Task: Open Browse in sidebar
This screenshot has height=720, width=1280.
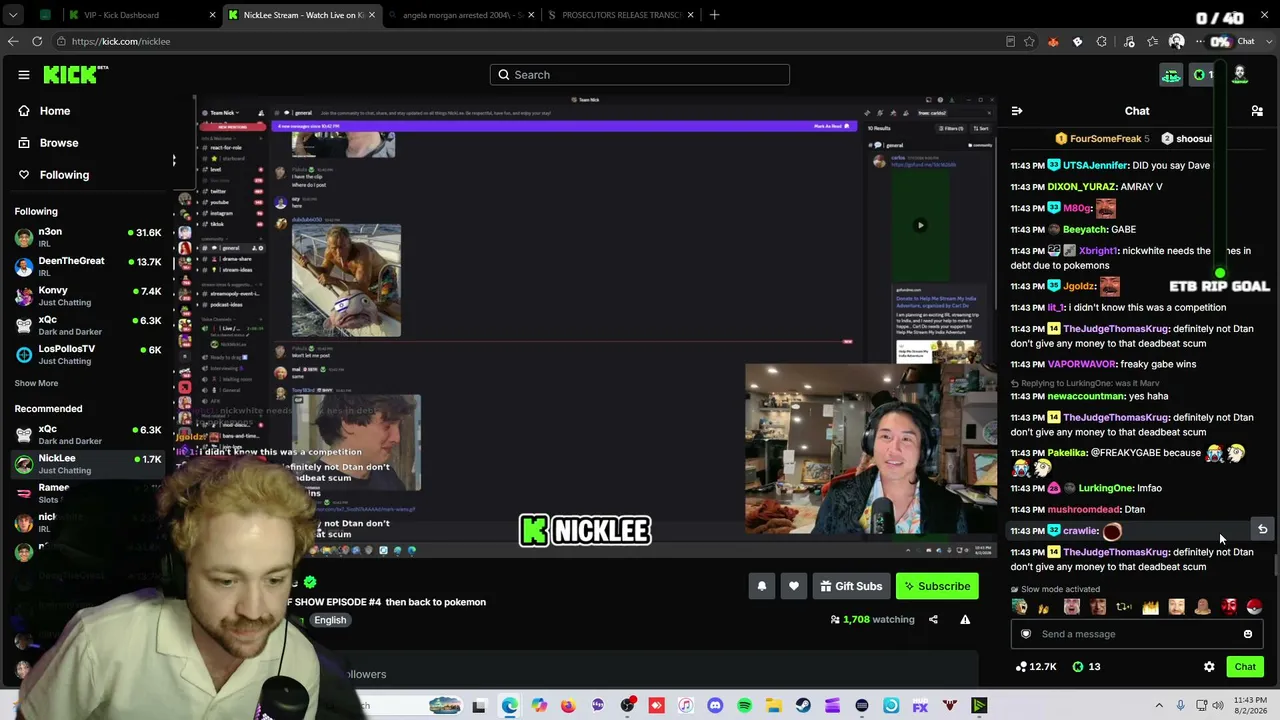Action: point(58,143)
